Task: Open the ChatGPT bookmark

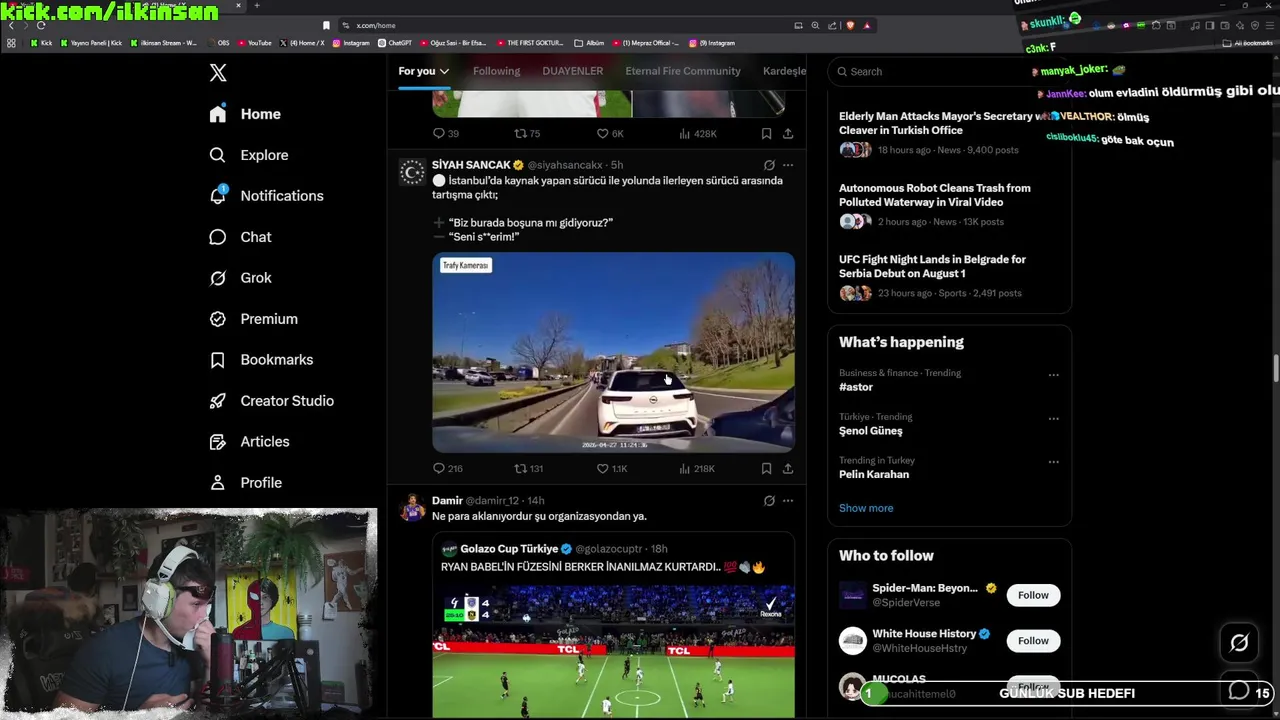Action: click(395, 43)
